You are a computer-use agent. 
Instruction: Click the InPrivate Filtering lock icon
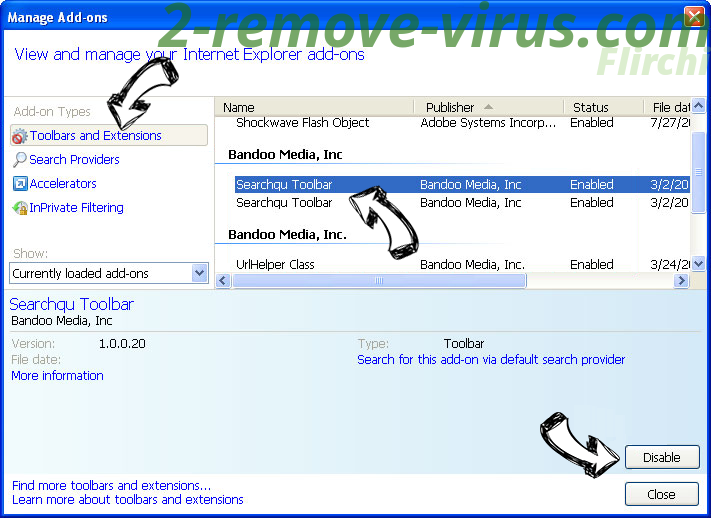[x=20, y=208]
